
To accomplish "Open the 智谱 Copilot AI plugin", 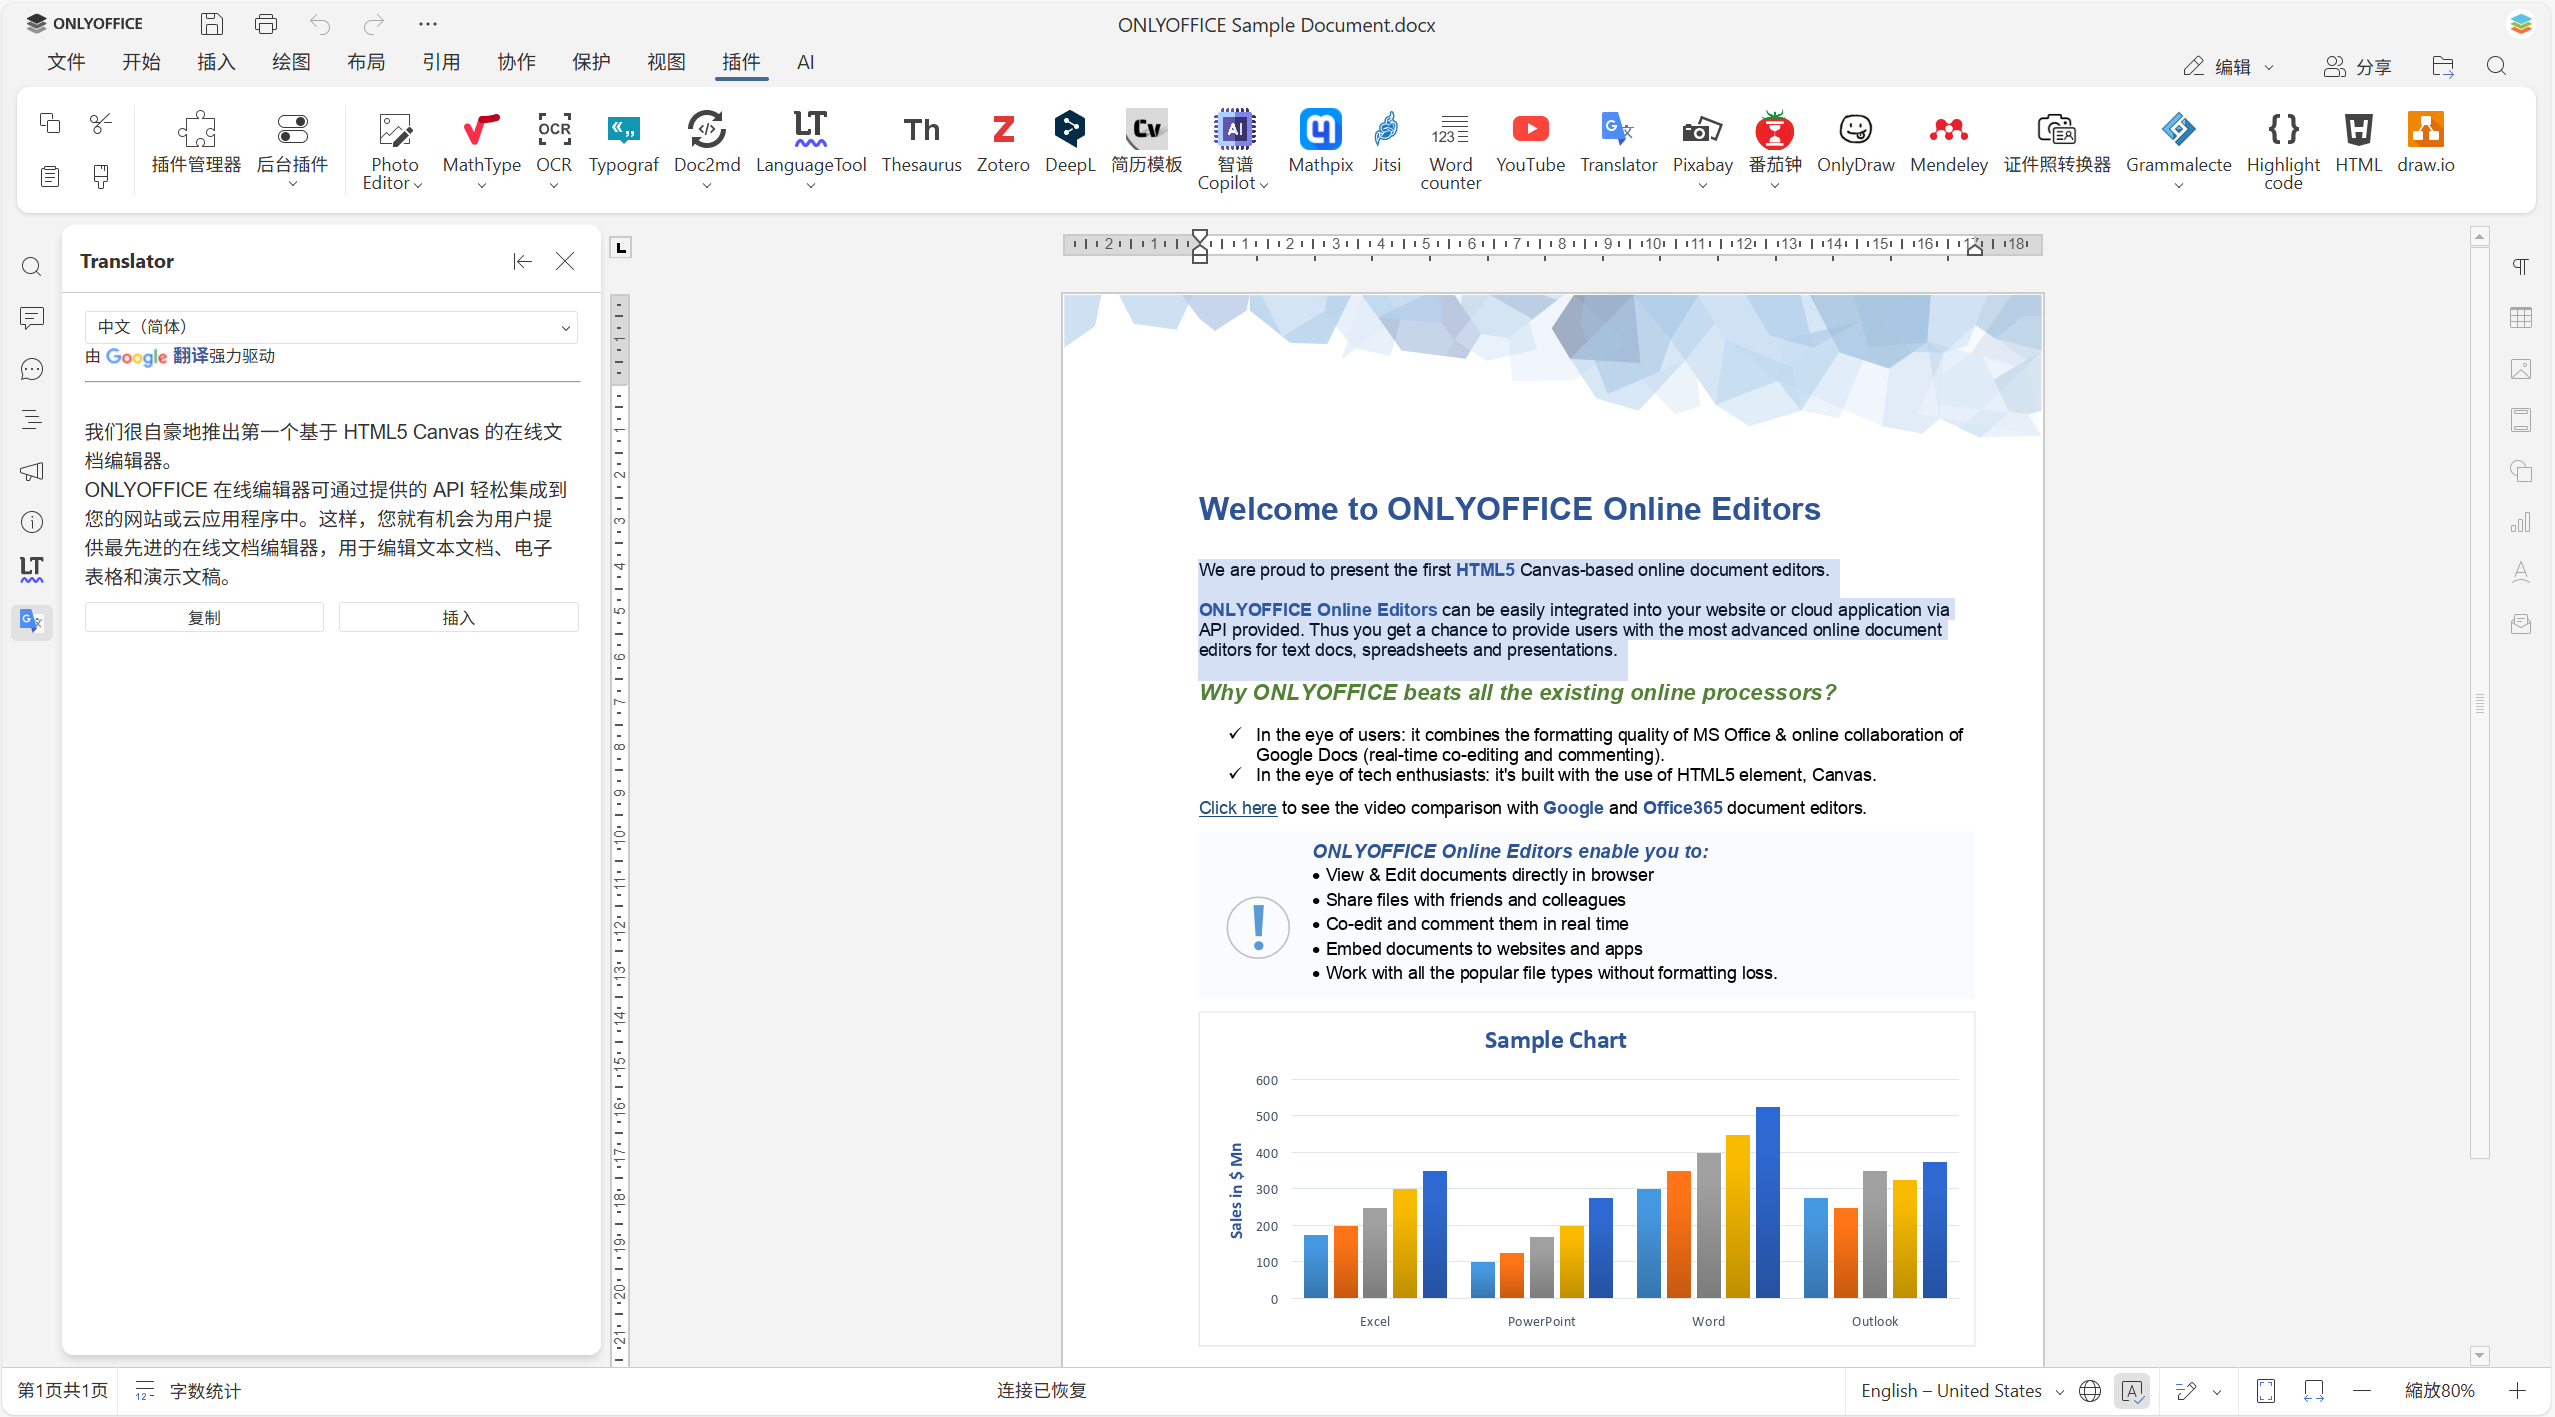I will pyautogui.click(x=1234, y=150).
